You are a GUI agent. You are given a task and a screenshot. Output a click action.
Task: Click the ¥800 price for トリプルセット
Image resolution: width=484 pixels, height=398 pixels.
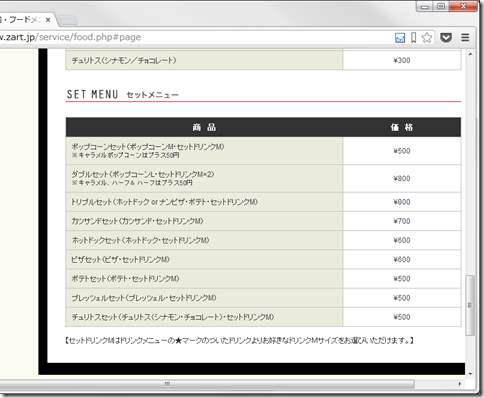point(402,202)
